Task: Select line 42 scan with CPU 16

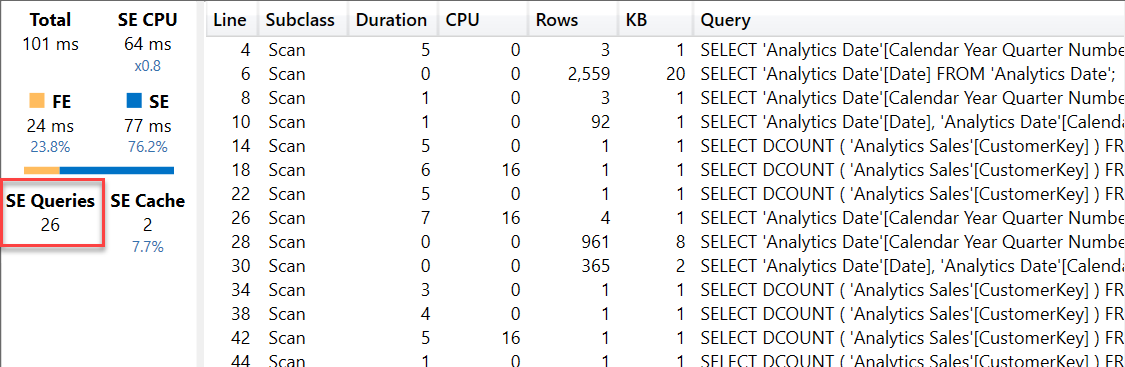Action: (665, 338)
